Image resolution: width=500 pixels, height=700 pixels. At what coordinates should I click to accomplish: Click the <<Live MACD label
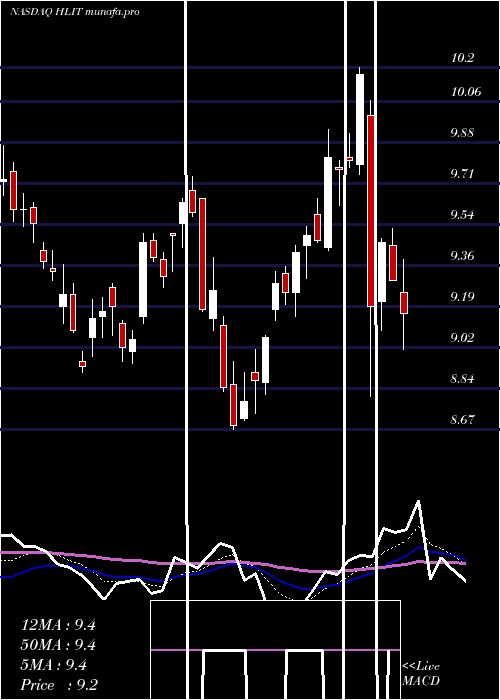[421, 674]
